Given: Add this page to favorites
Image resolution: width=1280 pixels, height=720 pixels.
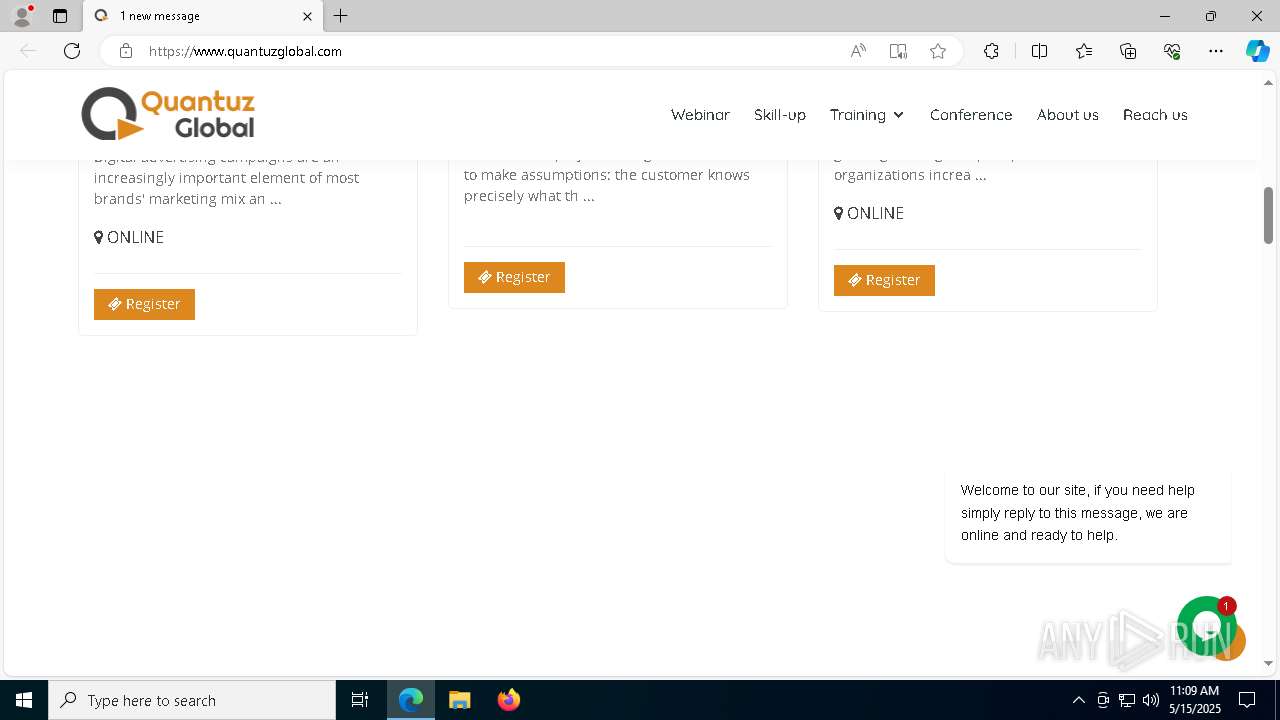Looking at the screenshot, I should (938, 51).
